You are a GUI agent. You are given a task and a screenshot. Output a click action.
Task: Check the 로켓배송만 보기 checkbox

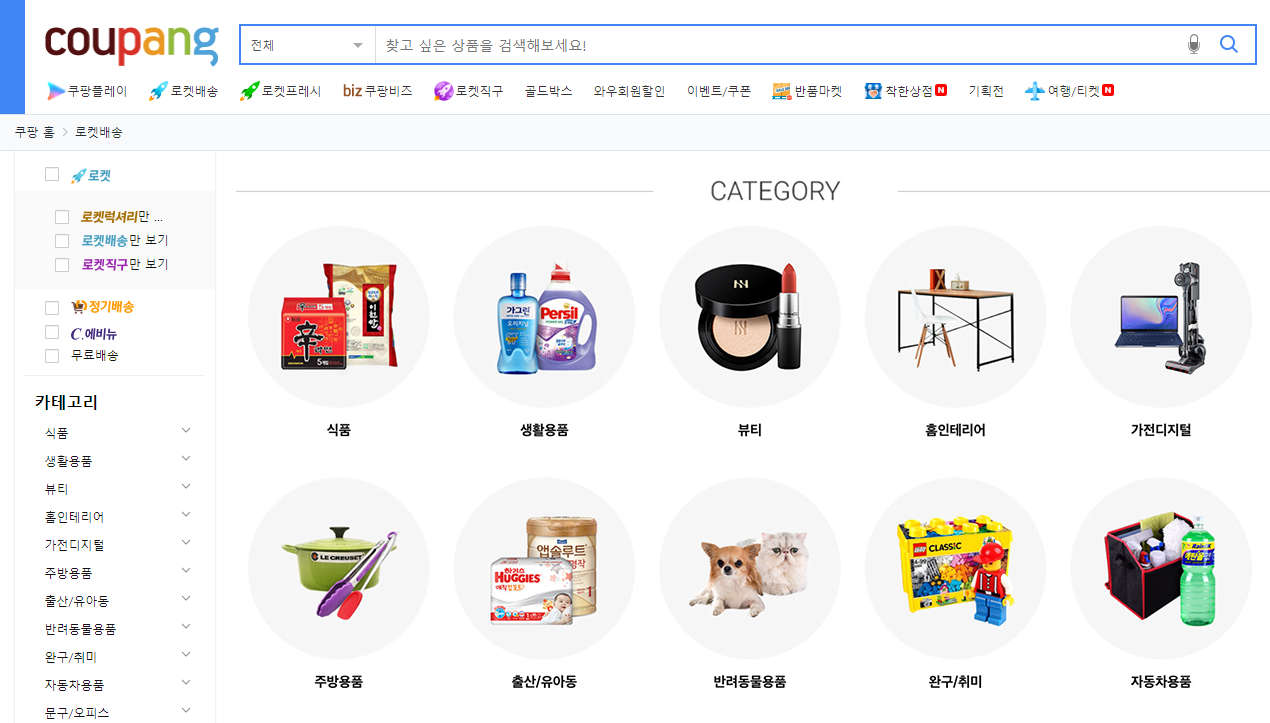[62, 241]
